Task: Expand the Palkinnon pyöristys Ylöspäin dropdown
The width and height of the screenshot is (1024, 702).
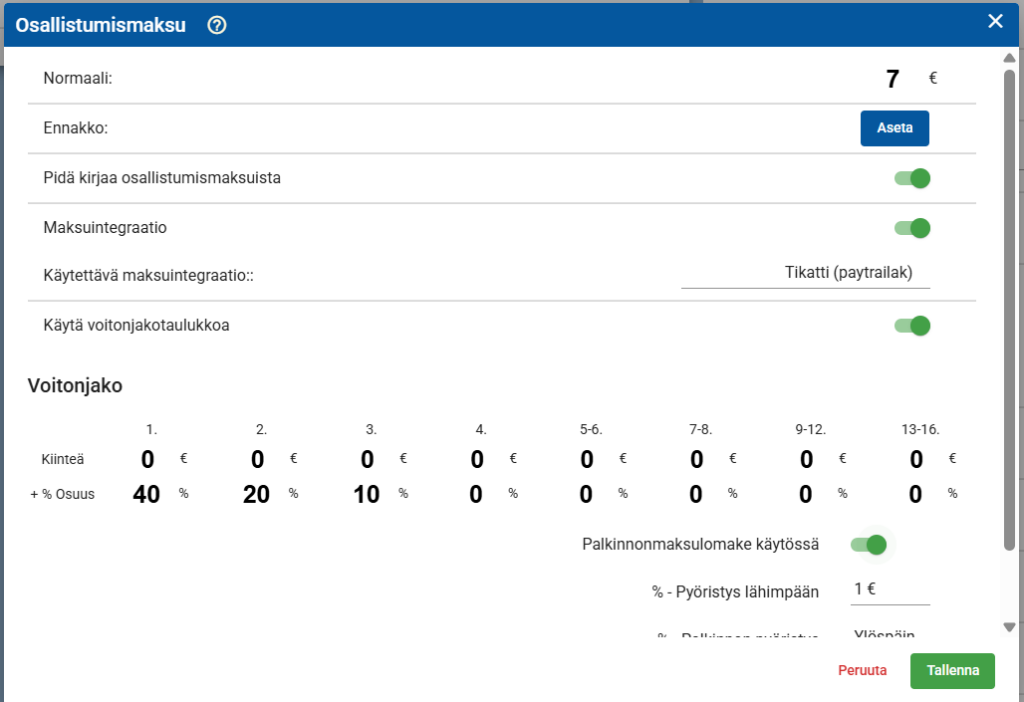Action: click(x=889, y=634)
